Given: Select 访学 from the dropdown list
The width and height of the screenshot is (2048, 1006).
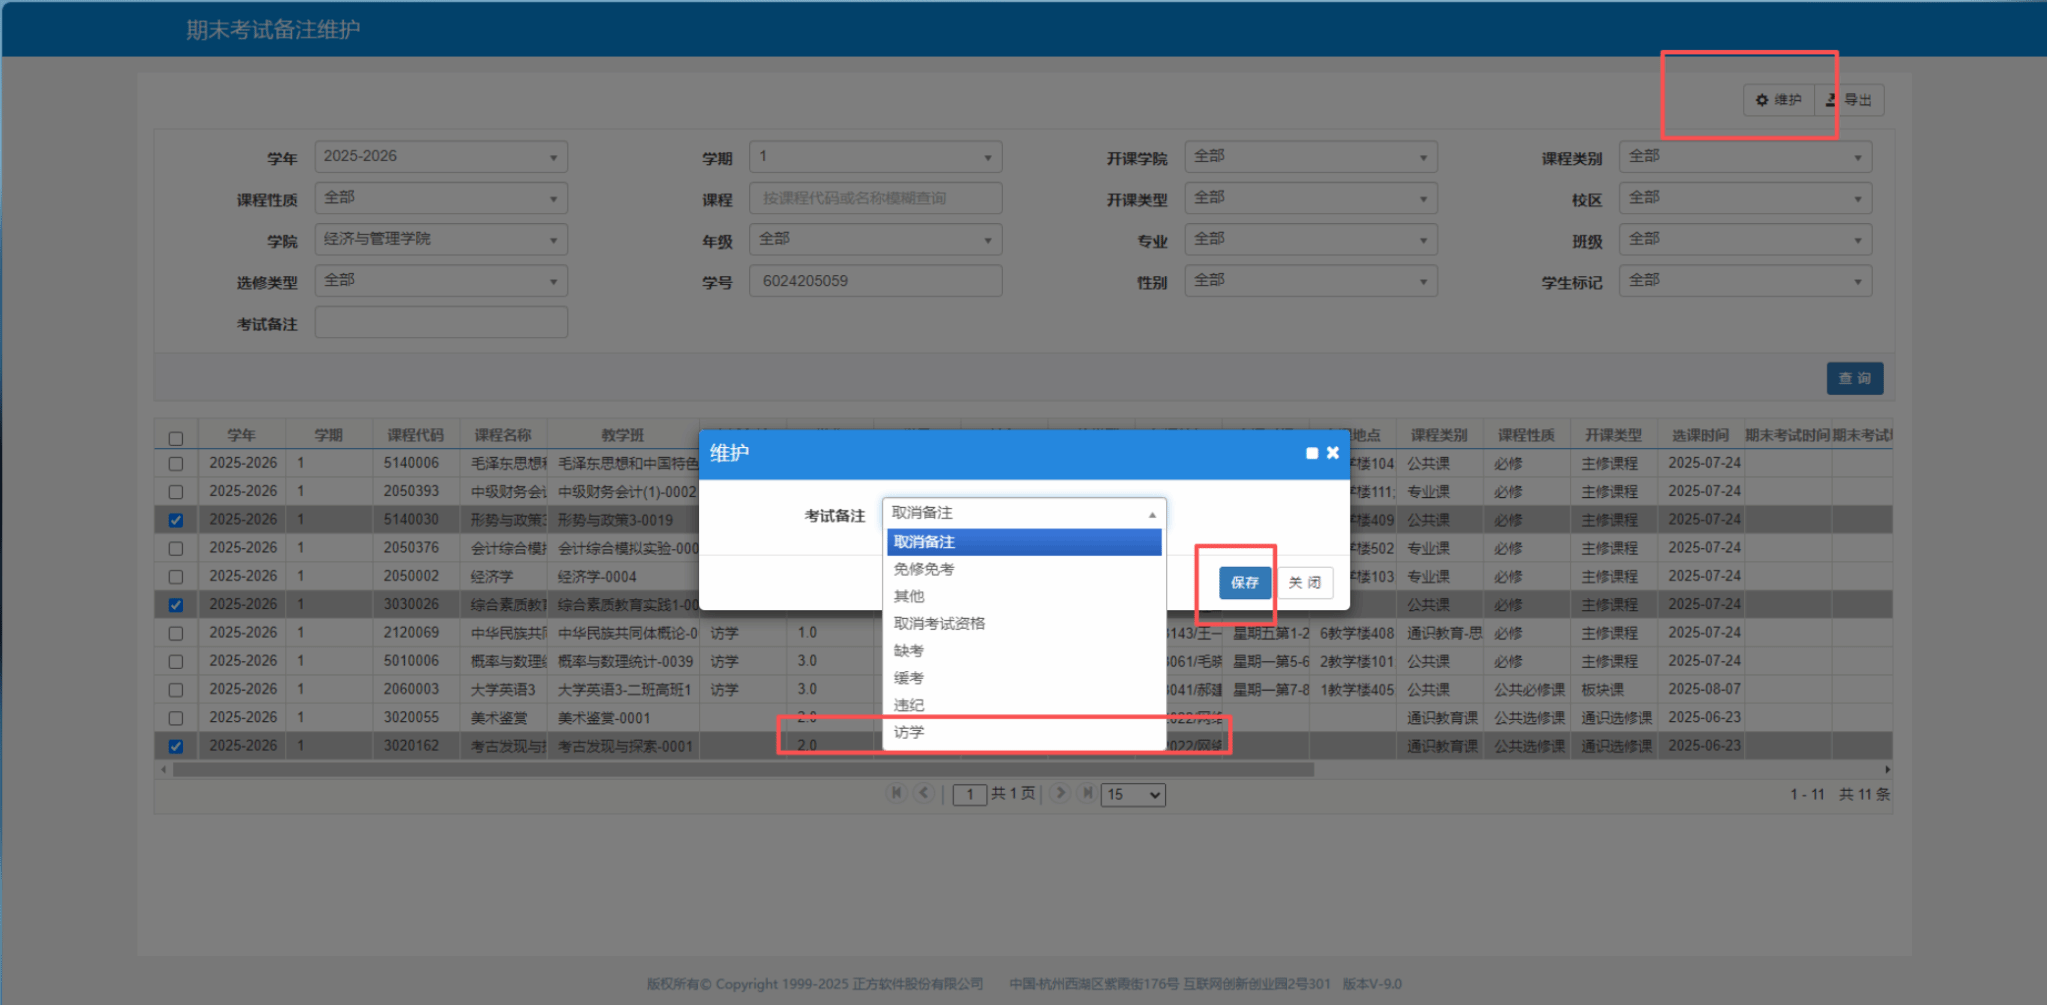Looking at the screenshot, I should coord(910,732).
